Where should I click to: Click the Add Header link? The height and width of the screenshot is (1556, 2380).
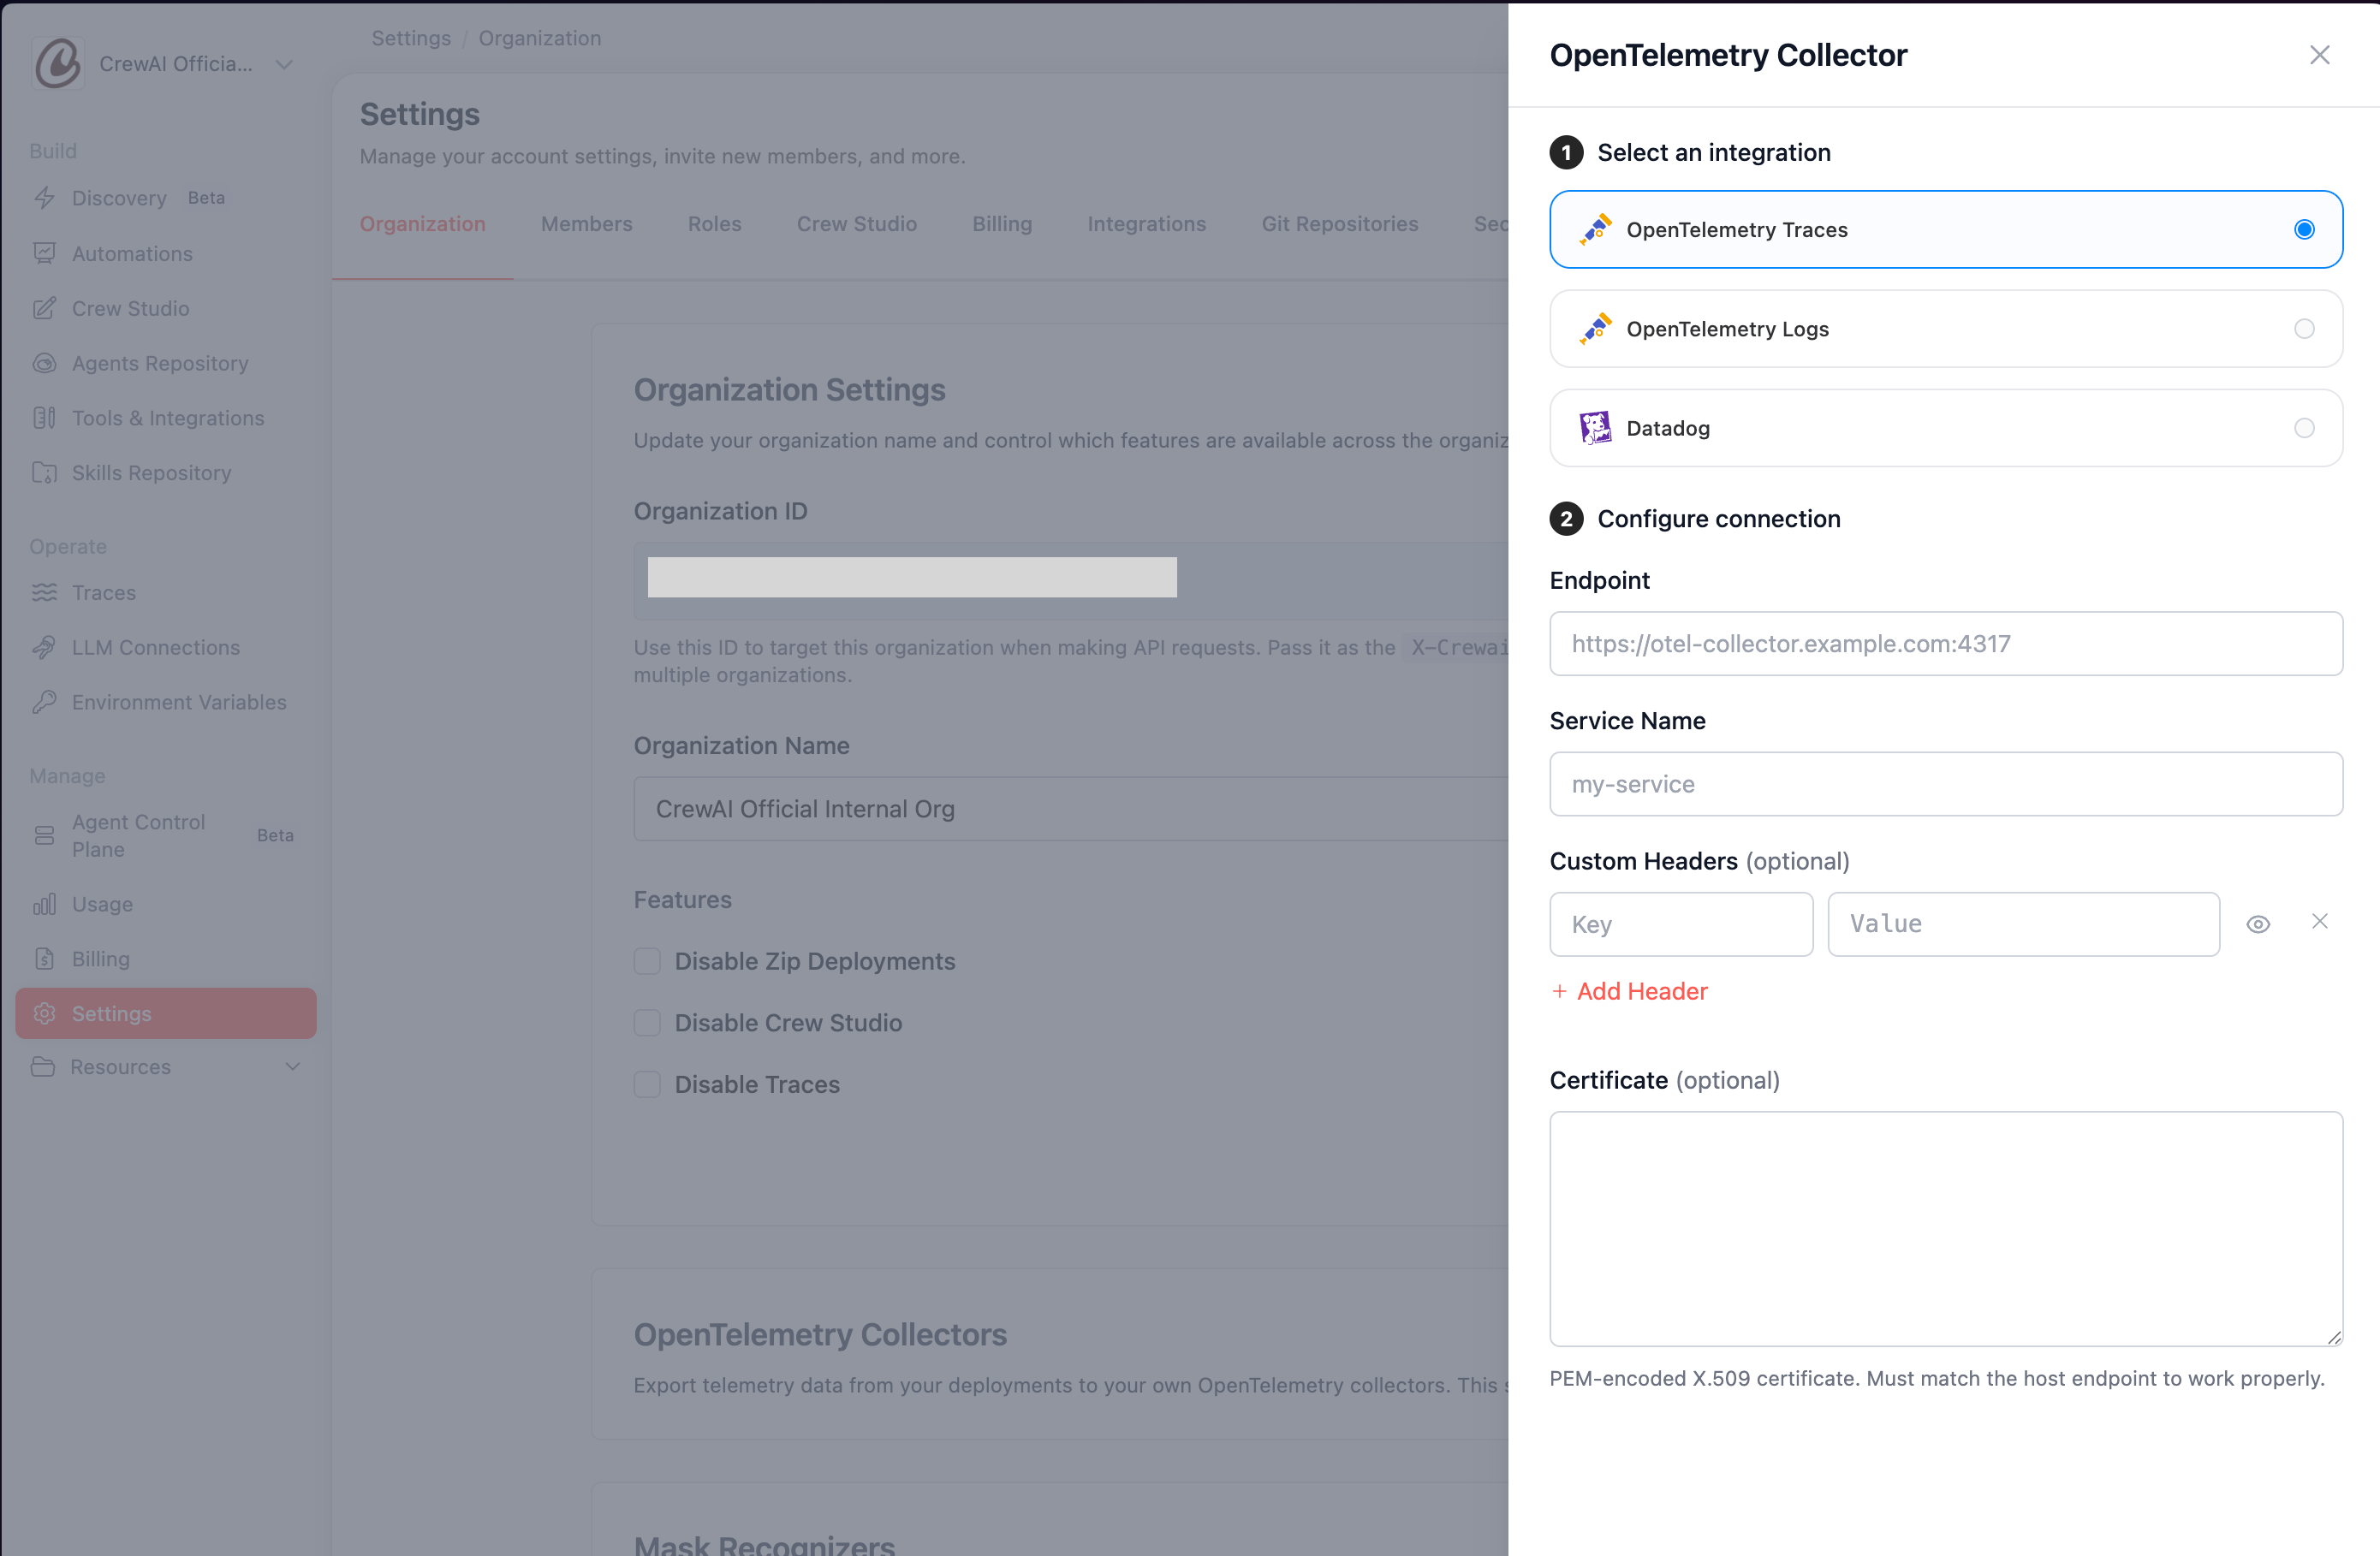[1629, 991]
